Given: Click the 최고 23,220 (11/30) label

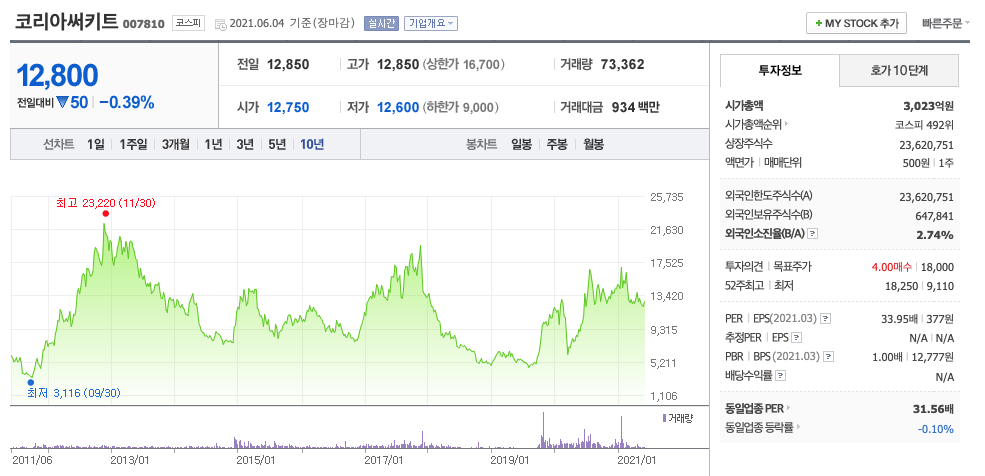Looking at the screenshot, I should [106, 203].
